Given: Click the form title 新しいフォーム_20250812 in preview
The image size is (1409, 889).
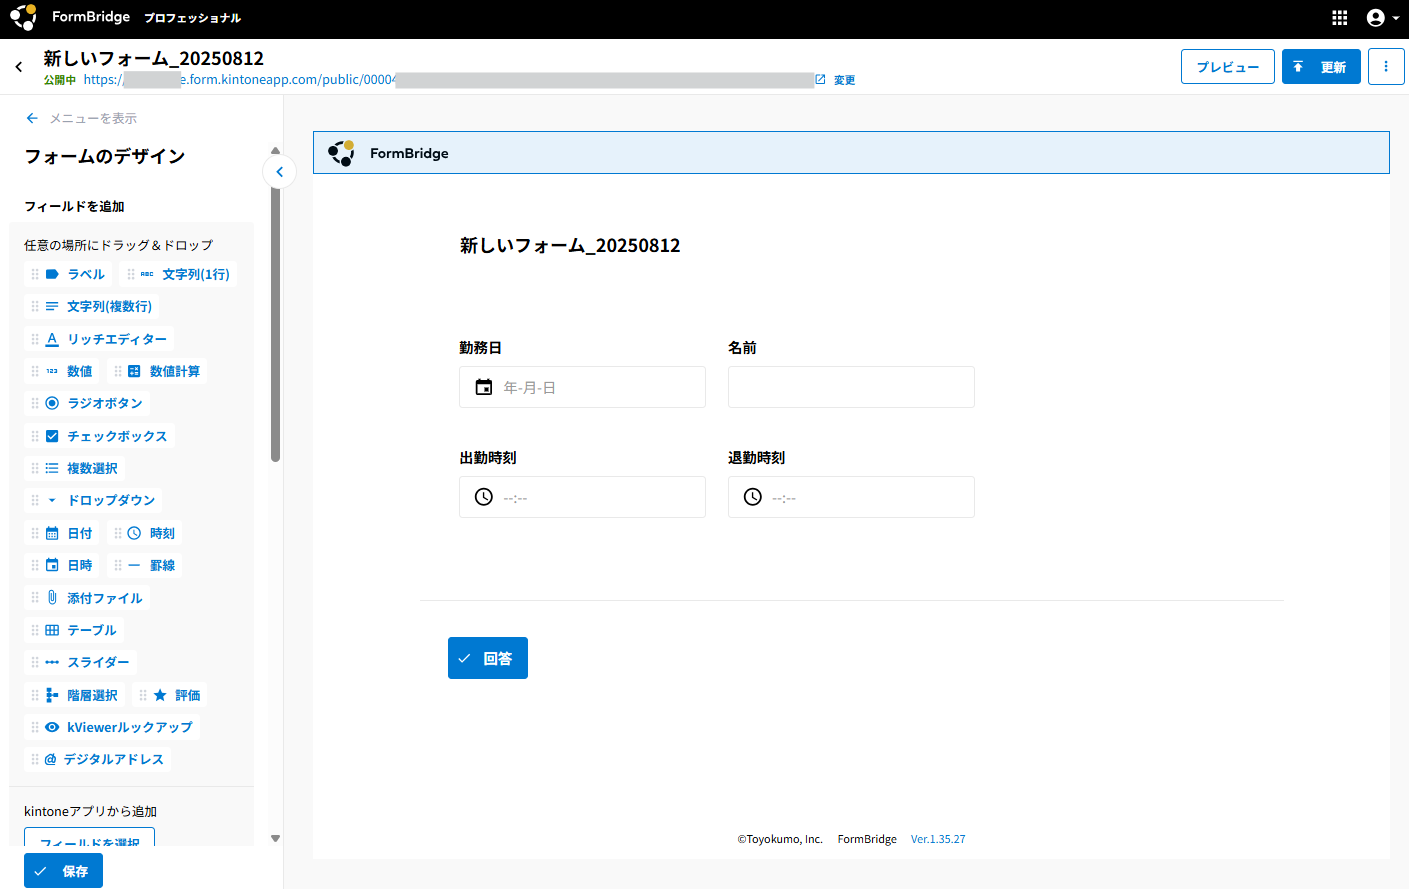Looking at the screenshot, I should point(570,246).
